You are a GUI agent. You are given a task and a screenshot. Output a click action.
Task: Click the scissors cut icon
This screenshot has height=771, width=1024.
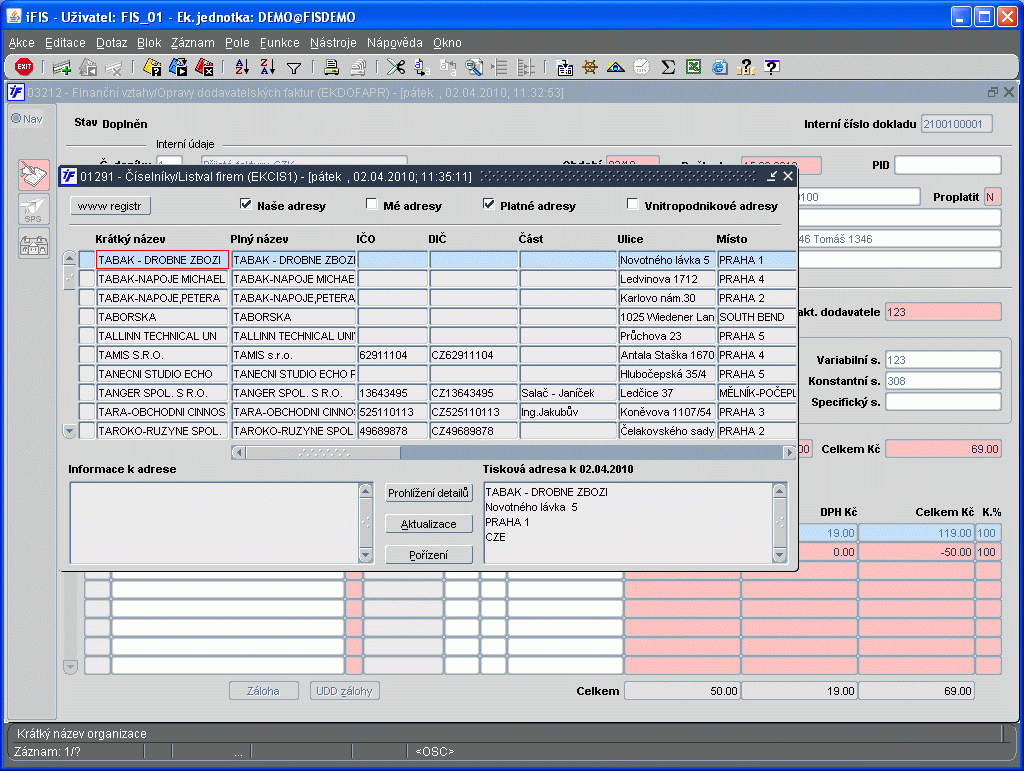point(396,67)
